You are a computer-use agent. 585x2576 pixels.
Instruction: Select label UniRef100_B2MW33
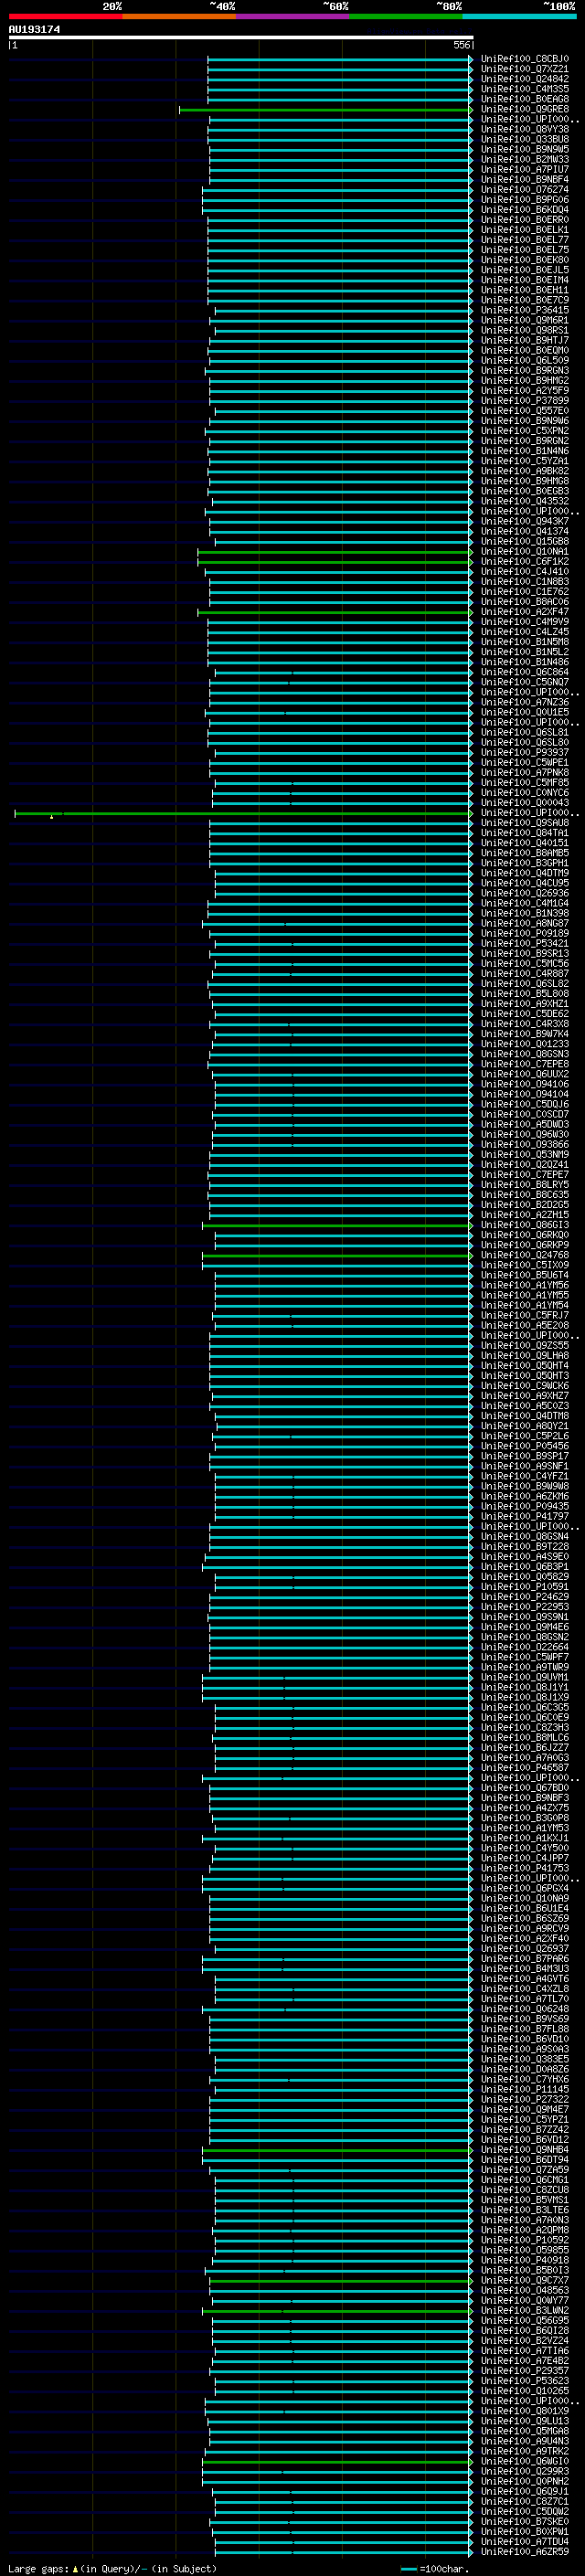tap(524, 159)
